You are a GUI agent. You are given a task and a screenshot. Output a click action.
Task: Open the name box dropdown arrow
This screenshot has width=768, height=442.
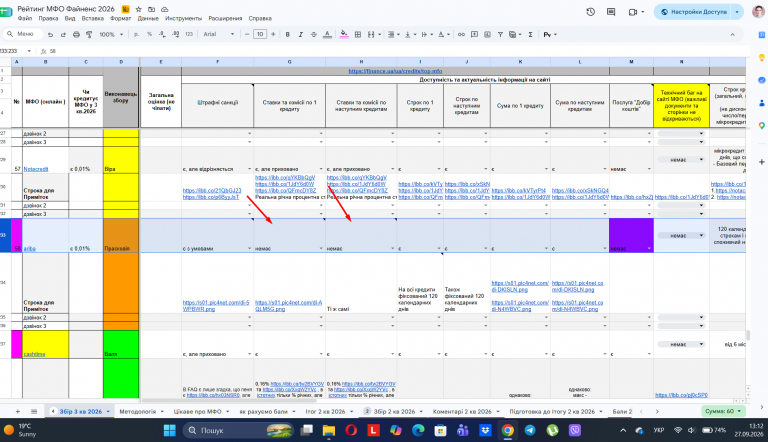pos(29,51)
